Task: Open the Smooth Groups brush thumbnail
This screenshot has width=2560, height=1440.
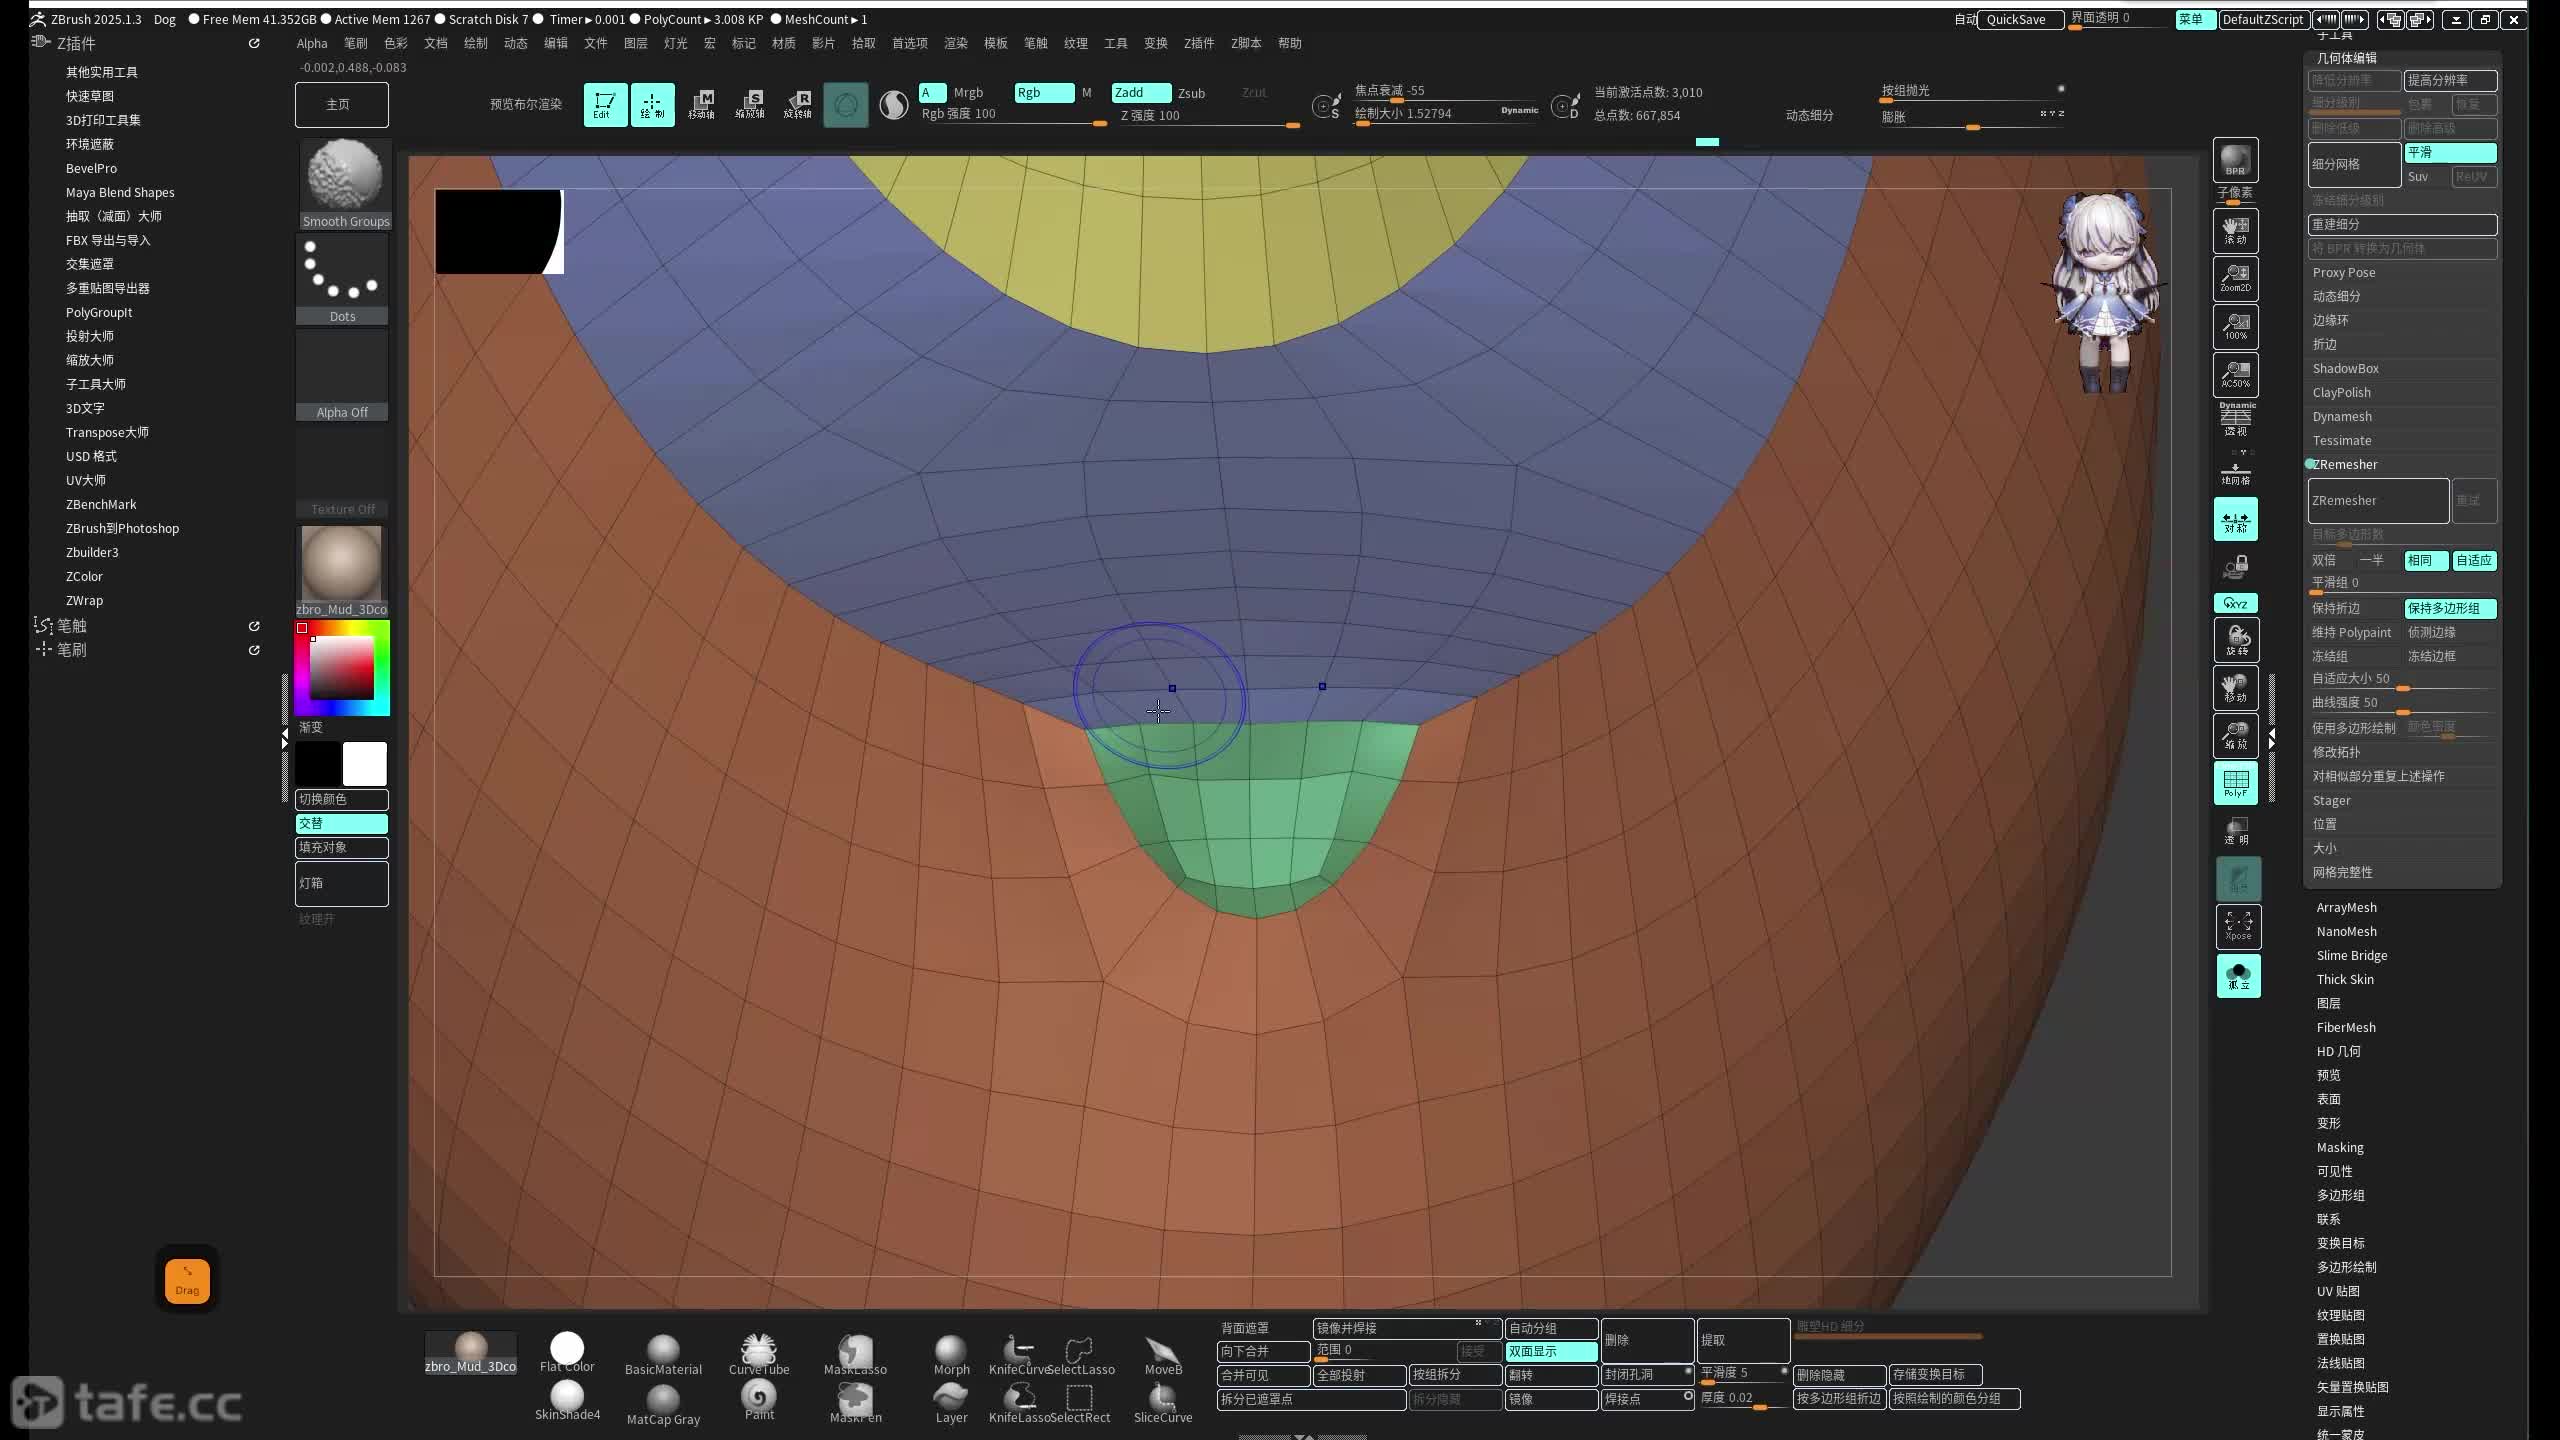Action: tap(343, 183)
